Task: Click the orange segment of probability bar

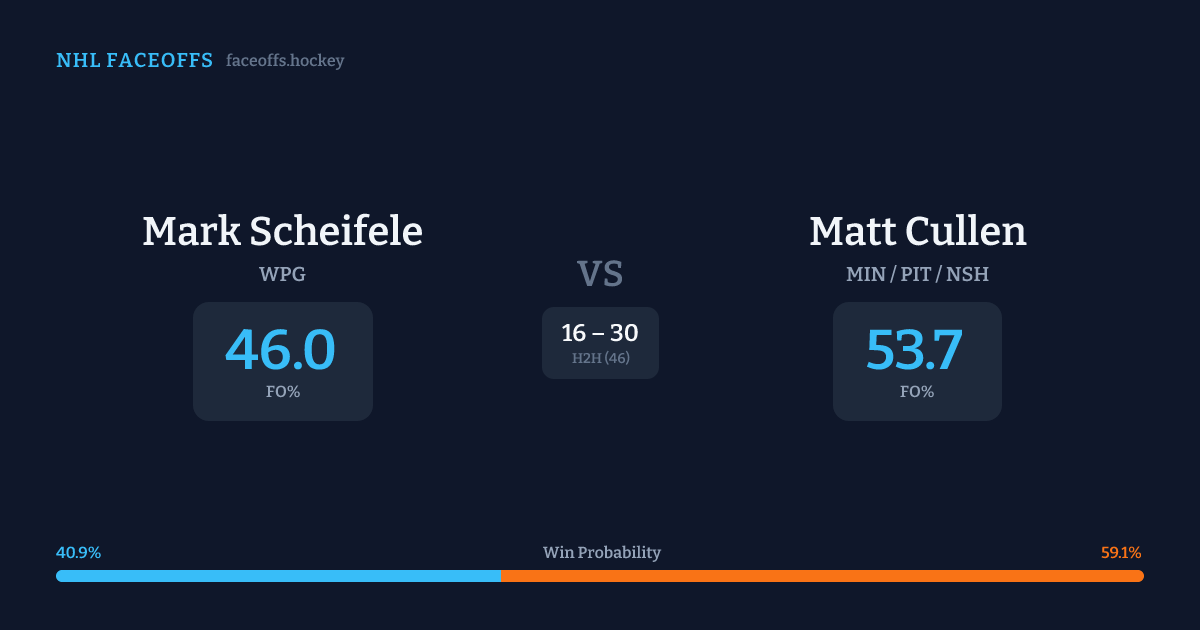Action: click(x=822, y=576)
